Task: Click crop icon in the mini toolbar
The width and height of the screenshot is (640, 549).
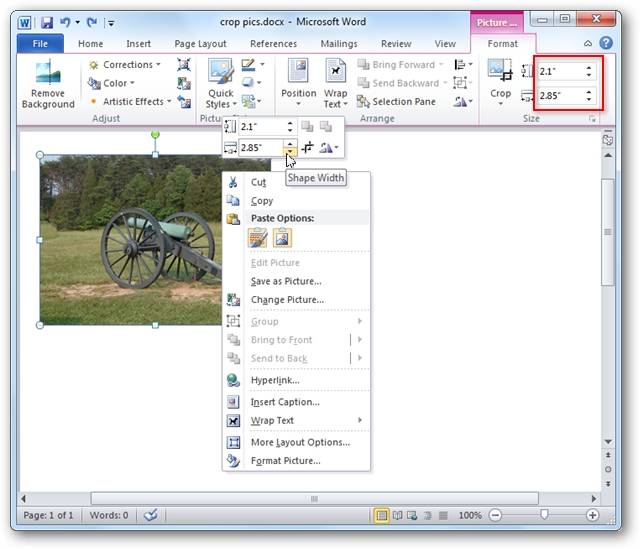Action: 307,147
